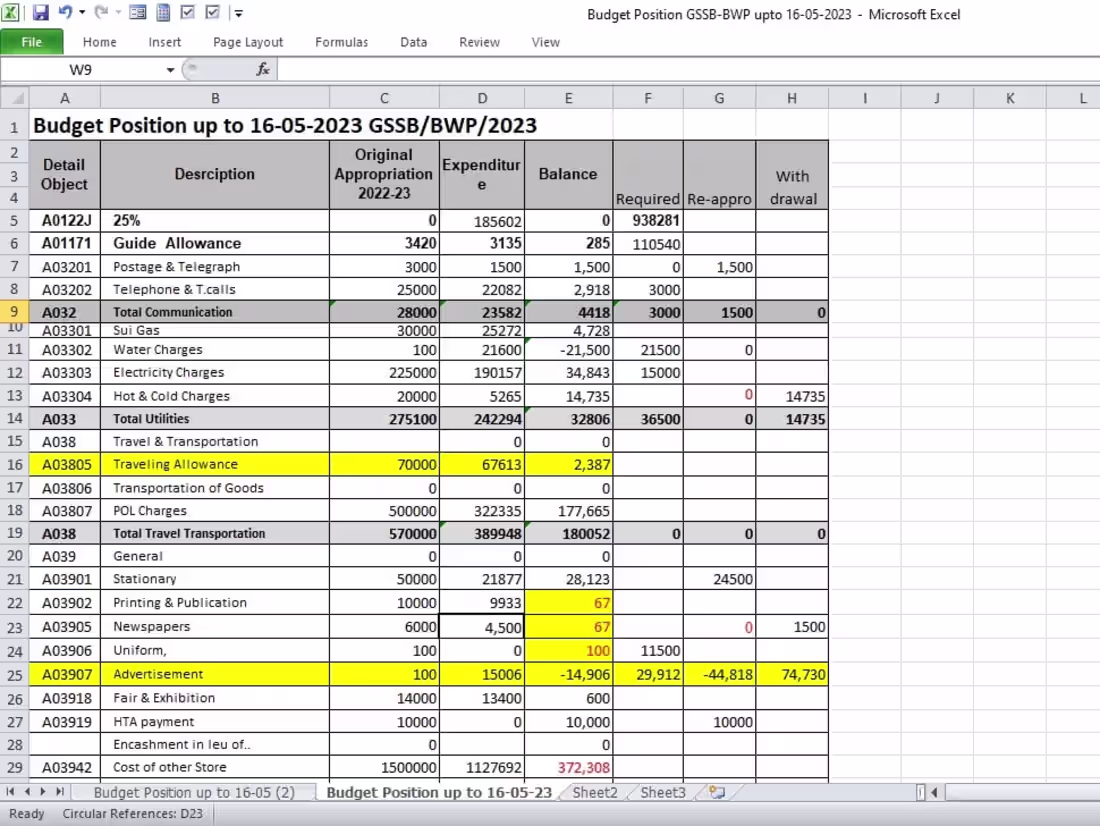Screen dimensions: 1100x826
Task: Click the Excel program icon top-left
Action: (x=10, y=12)
